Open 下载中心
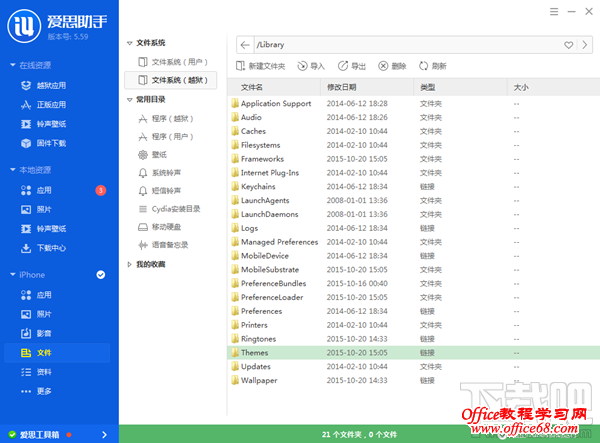 click(x=43, y=248)
